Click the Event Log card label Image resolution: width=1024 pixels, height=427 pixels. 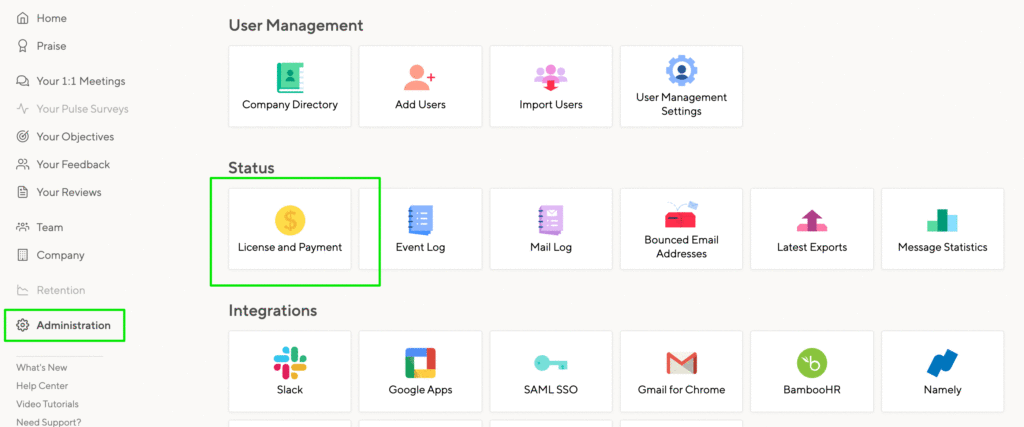click(x=420, y=247)
